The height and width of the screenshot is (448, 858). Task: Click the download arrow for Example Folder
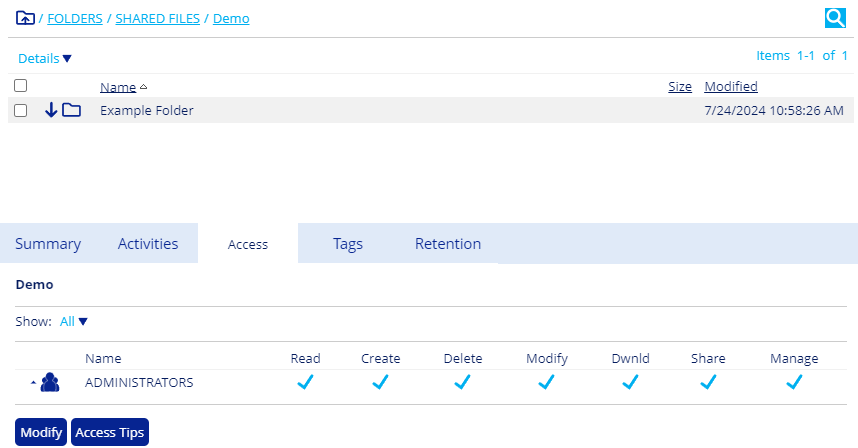pyautogui.click(x=51, y=110)
